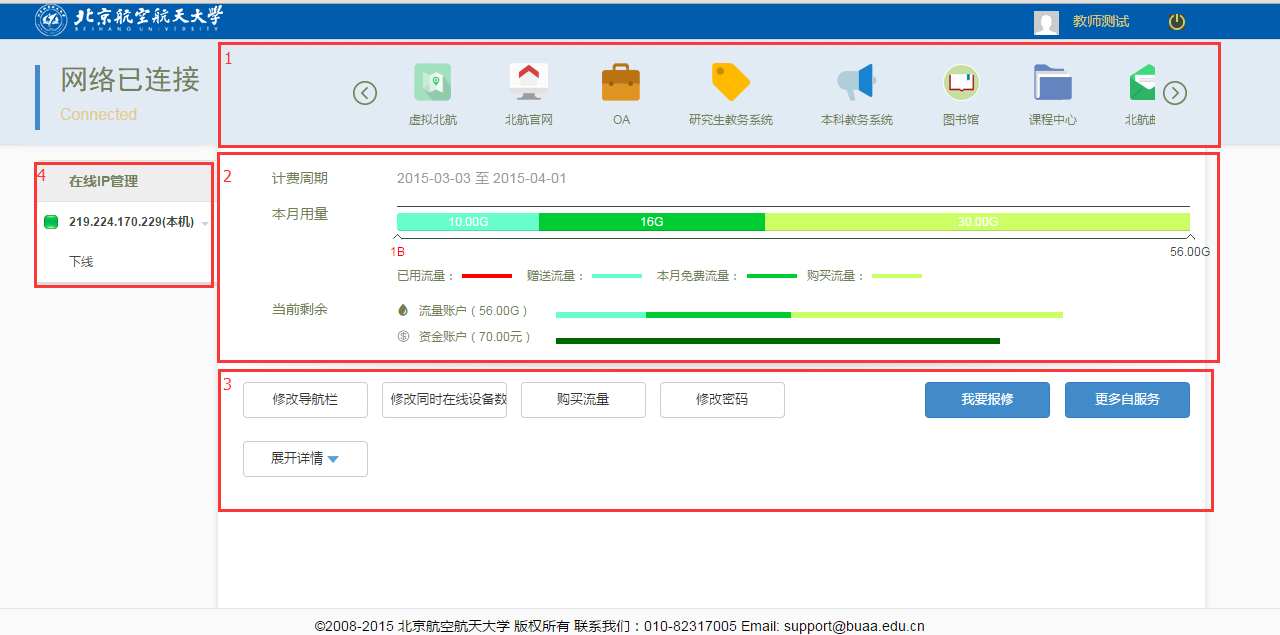Expand the dropdown beside IP 219.224.170.229
1280x635 pixels.
tap(205, 223)
